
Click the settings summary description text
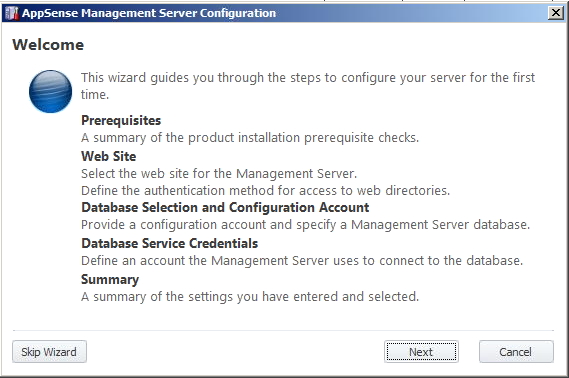[250, 297]
